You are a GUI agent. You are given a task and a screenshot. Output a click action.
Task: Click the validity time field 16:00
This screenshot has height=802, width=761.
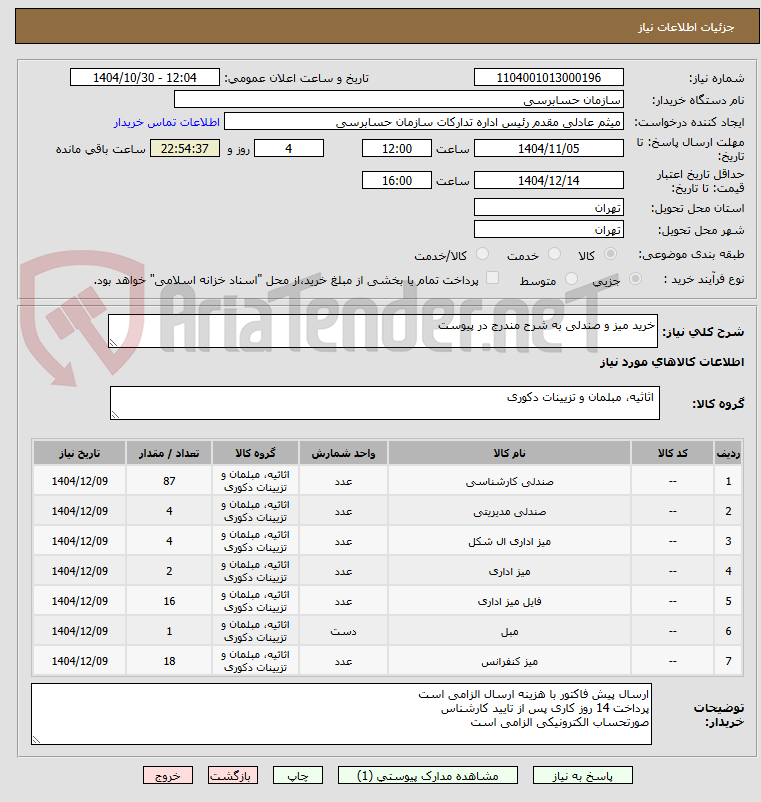click(397, 180)
